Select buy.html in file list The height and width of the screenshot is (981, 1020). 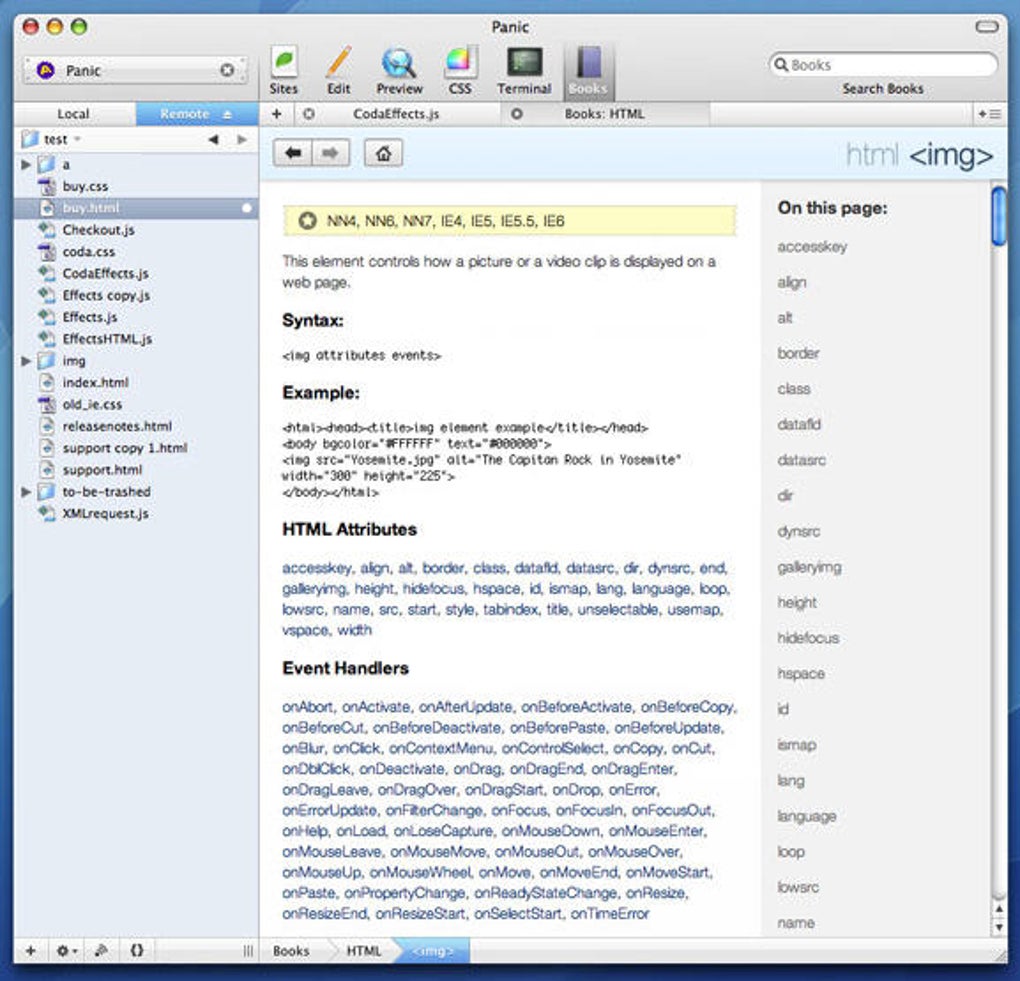pyautogui.click(x=136, y=208)
